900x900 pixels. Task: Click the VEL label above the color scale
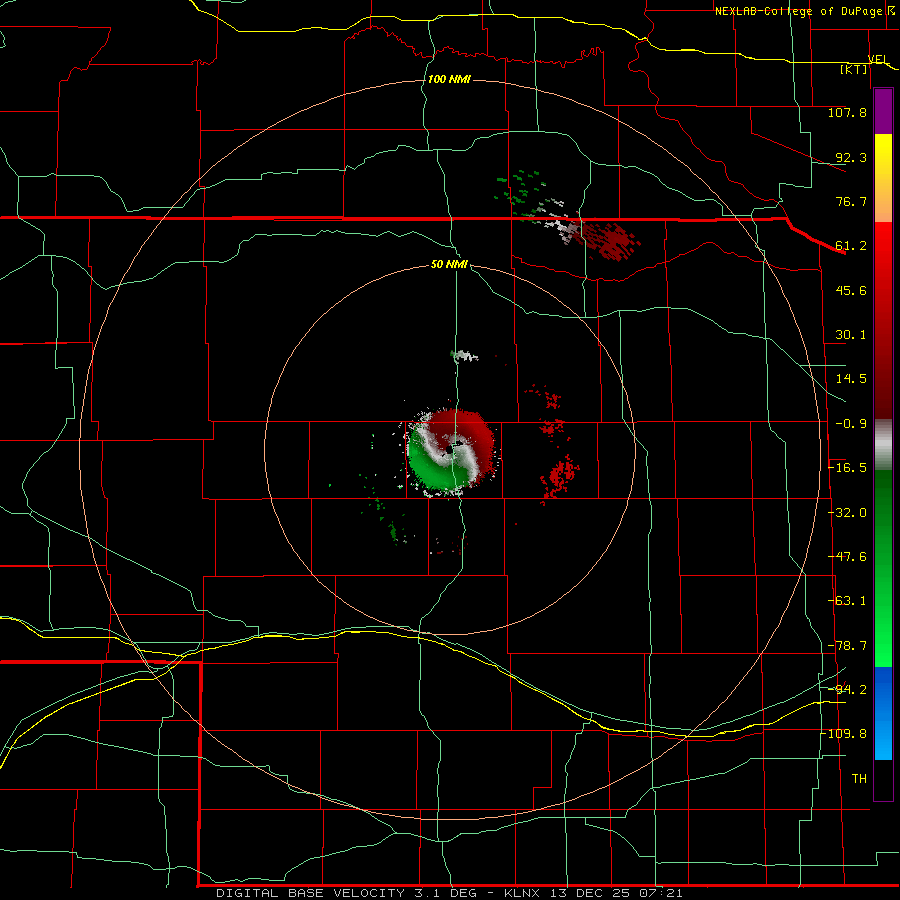tap(878, 59)
